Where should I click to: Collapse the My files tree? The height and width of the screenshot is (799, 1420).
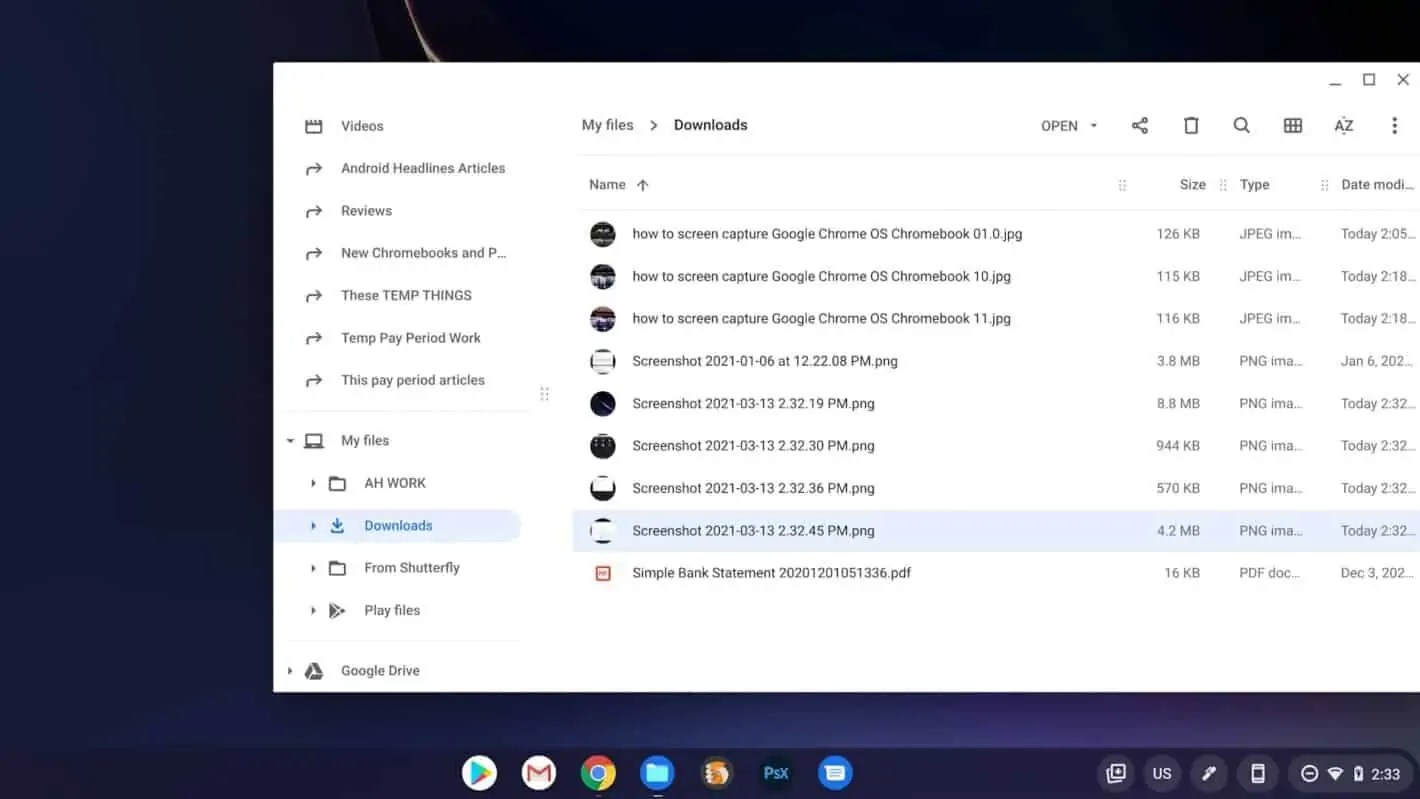(x=290, y=441)
